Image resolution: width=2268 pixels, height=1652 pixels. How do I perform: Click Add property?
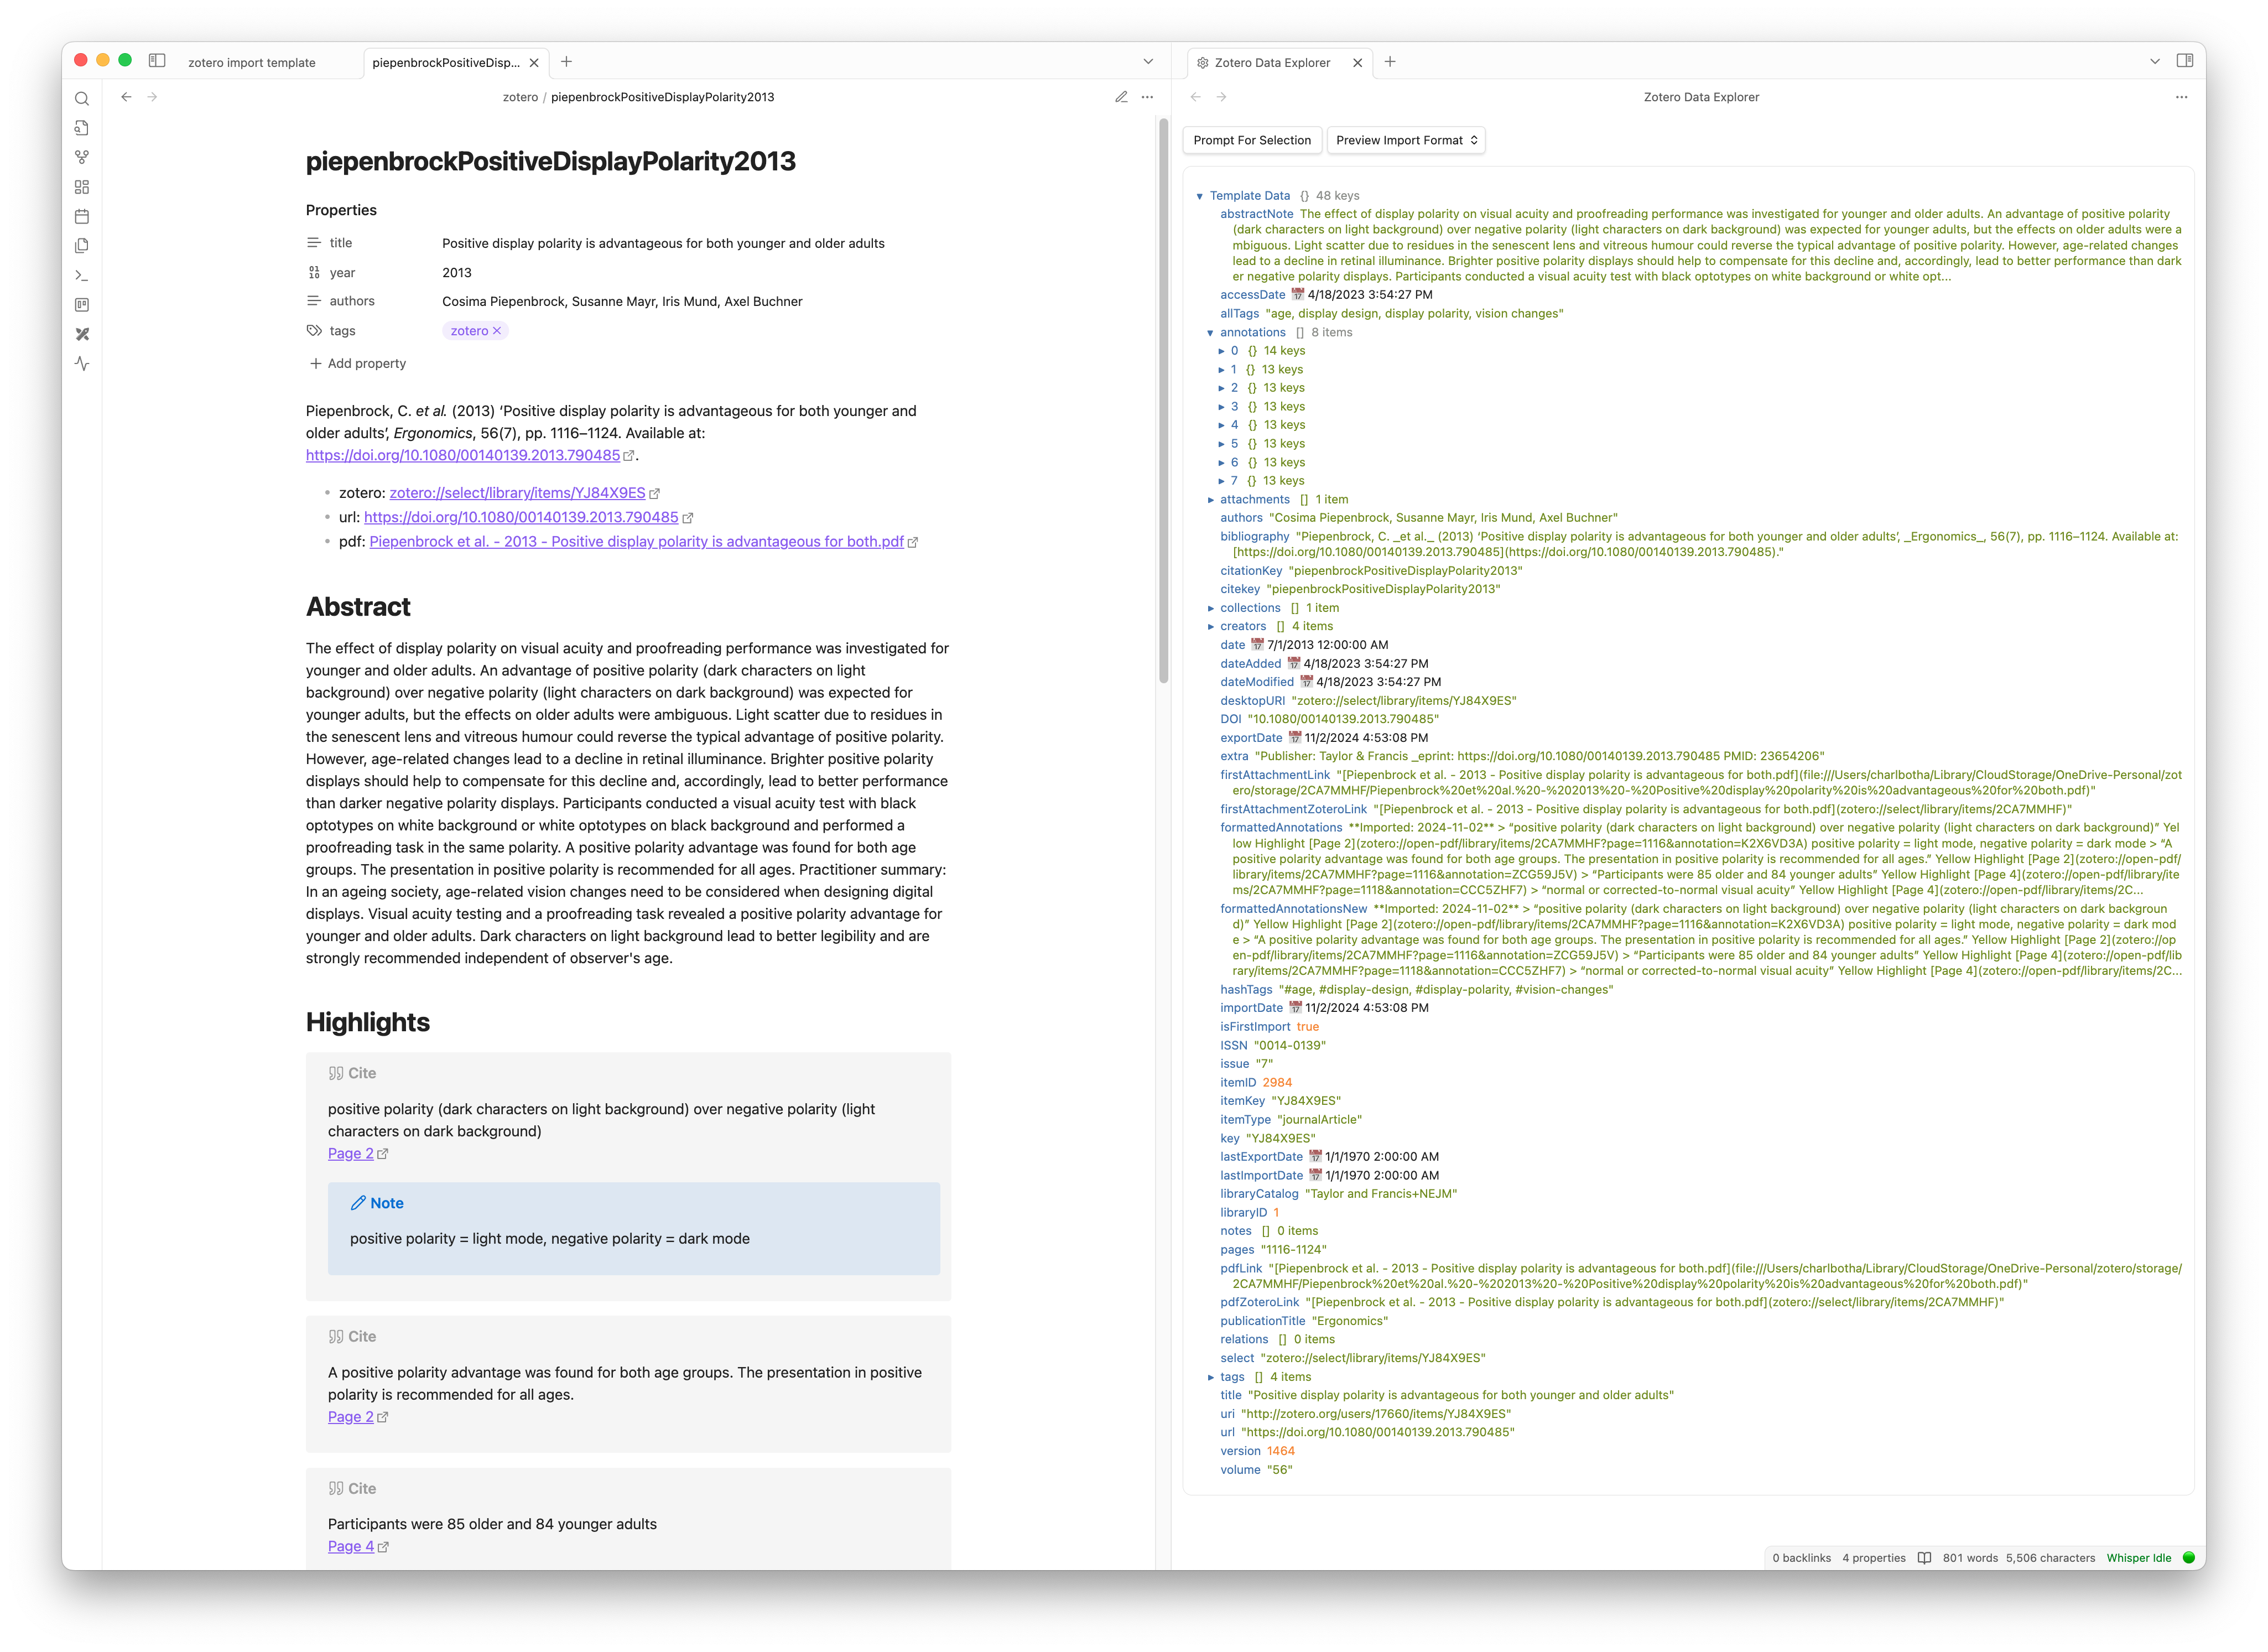pos(358,364)
